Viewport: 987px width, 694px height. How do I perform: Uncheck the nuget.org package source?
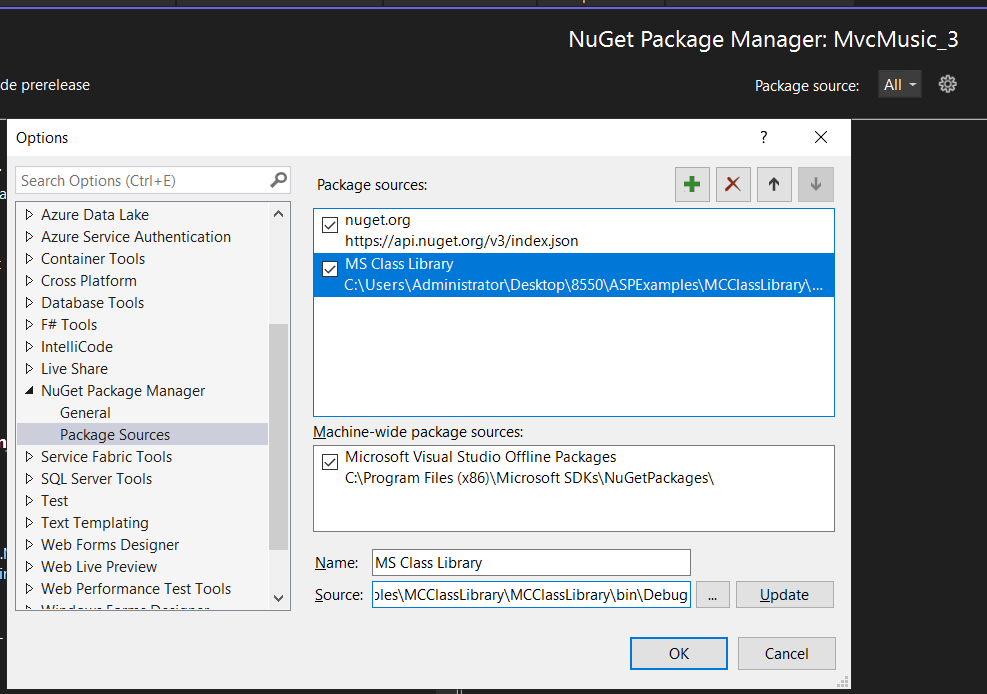330,226
